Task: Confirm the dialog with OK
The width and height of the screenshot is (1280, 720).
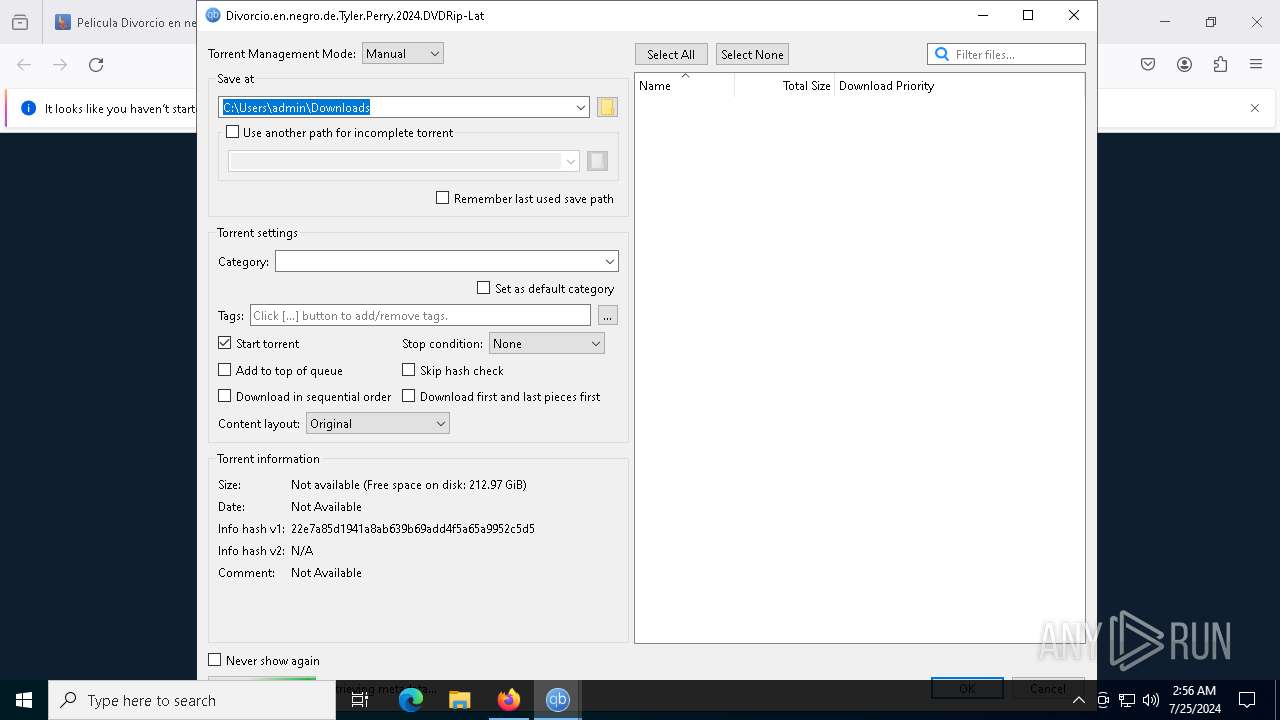Action: coord(967,687)
